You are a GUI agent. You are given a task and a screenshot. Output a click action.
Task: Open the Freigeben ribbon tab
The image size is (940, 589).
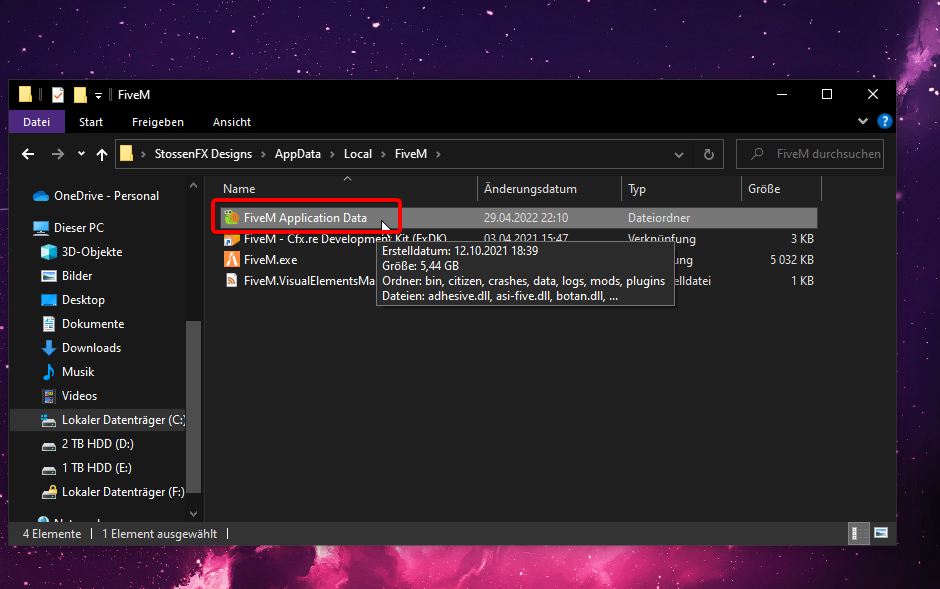[x=158, y=122]
